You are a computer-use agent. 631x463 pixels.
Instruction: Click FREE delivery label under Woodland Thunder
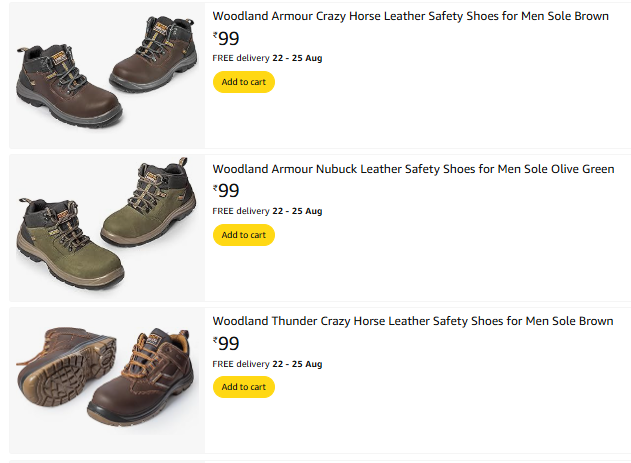tap(241, 364)
